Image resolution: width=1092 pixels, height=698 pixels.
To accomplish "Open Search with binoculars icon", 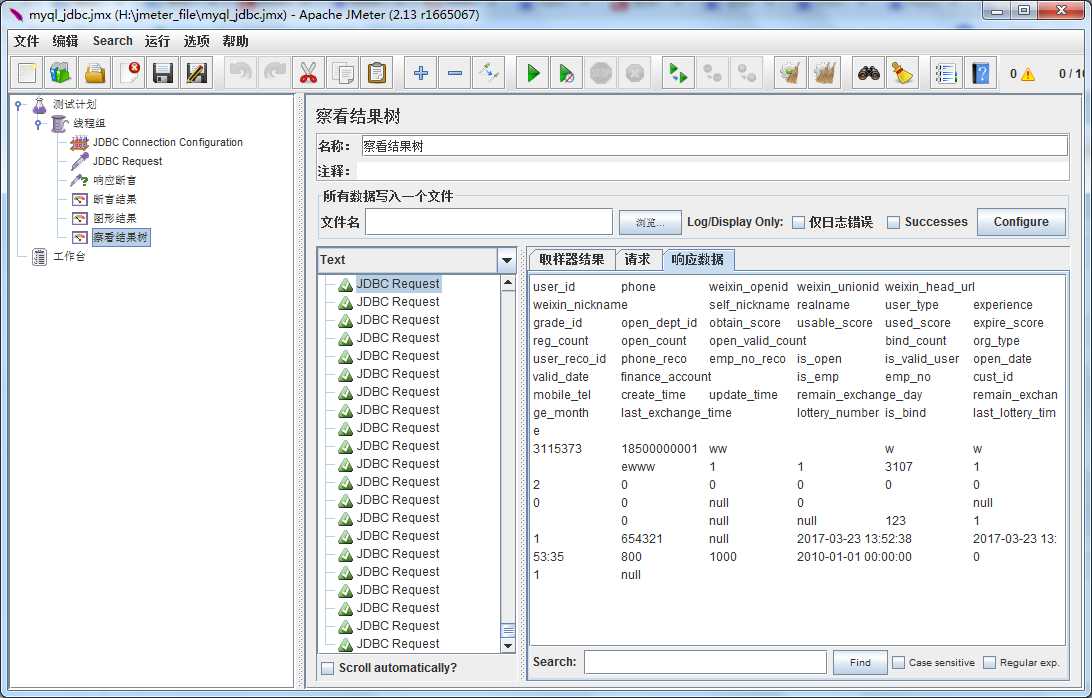I will pyautogui.click(x=868, y=72).
